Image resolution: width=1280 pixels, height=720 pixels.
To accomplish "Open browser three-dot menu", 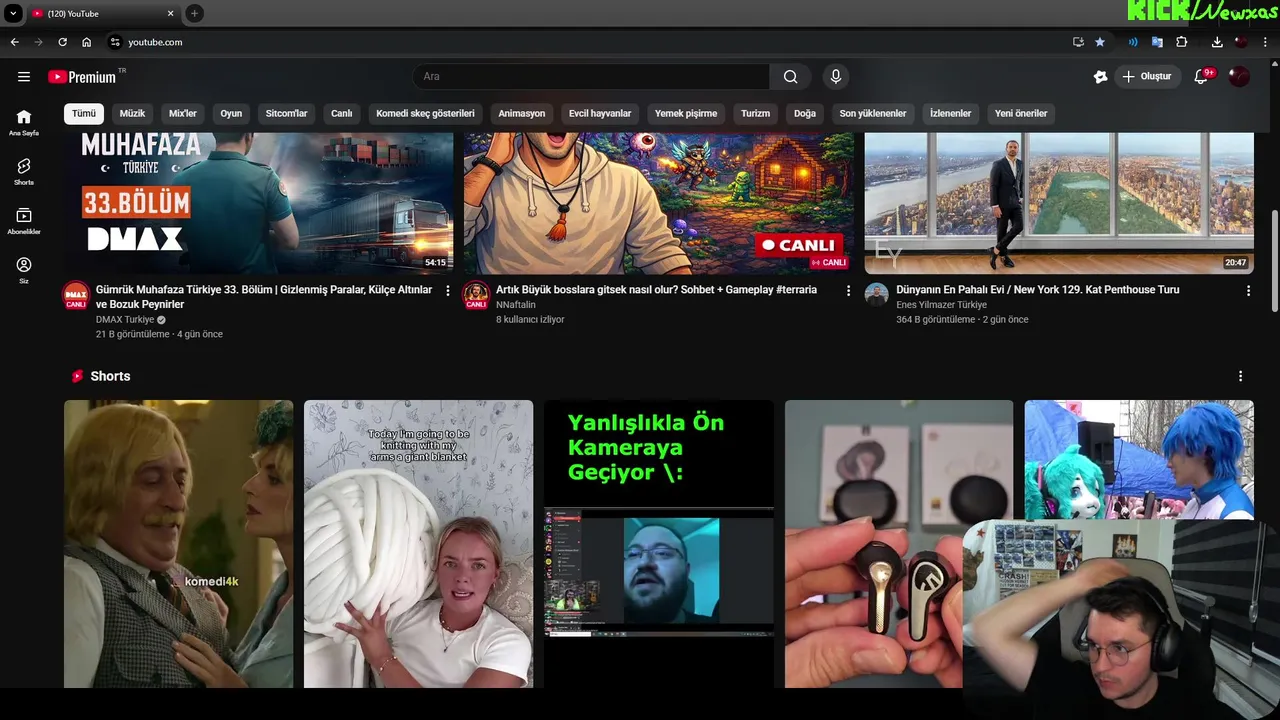I will [1266, 42].
